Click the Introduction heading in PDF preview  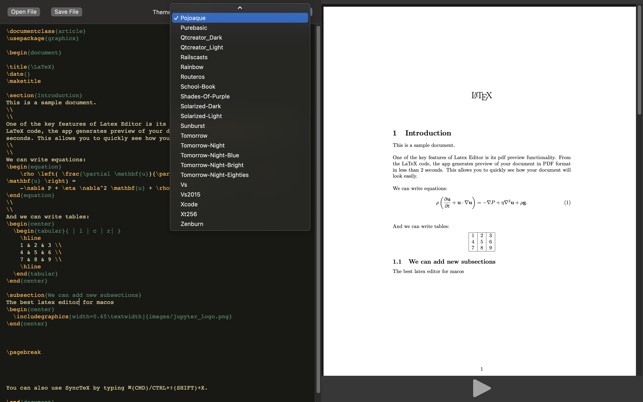click(x=428, y=133)
